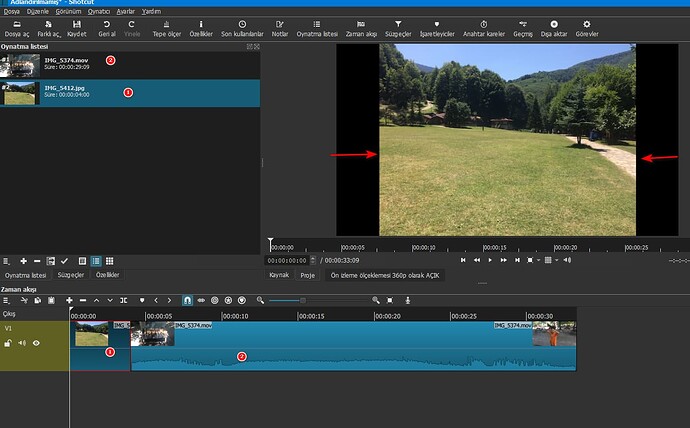Open the Özellikler toolbar button
This screenshot has width=690, height=428.
point(201,29)
